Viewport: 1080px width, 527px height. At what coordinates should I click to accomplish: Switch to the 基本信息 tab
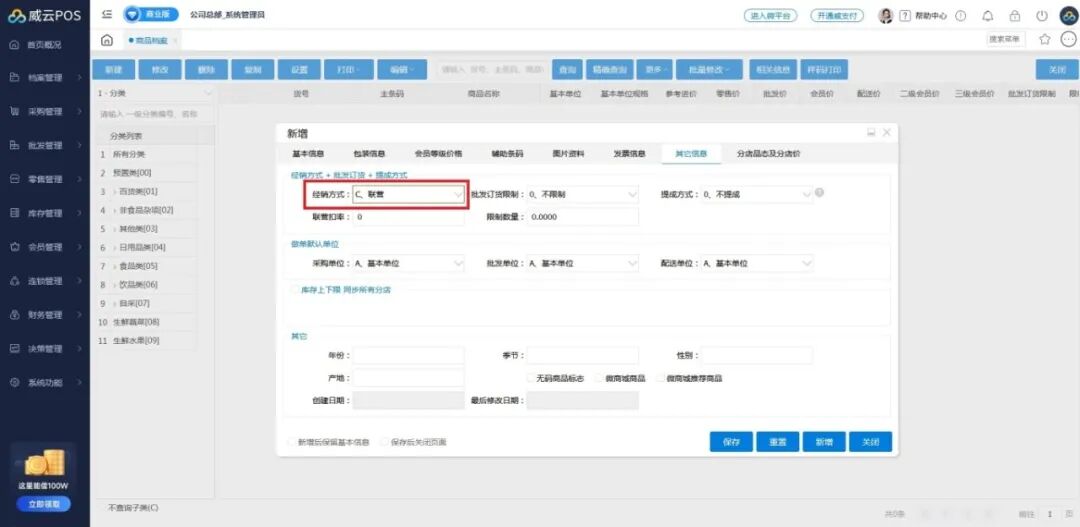click(308, 154)
